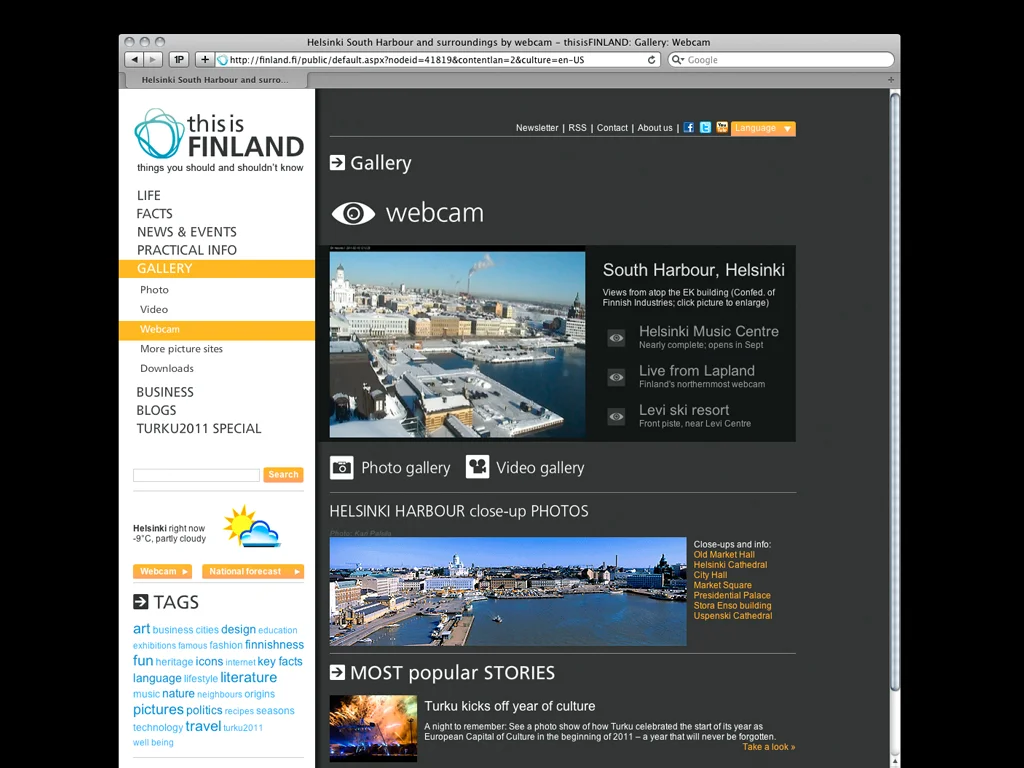Image resolution: width=1024 pixels, height=768 pixels.
Task: Select the GALLERY menu item
Action: [217, 268]
